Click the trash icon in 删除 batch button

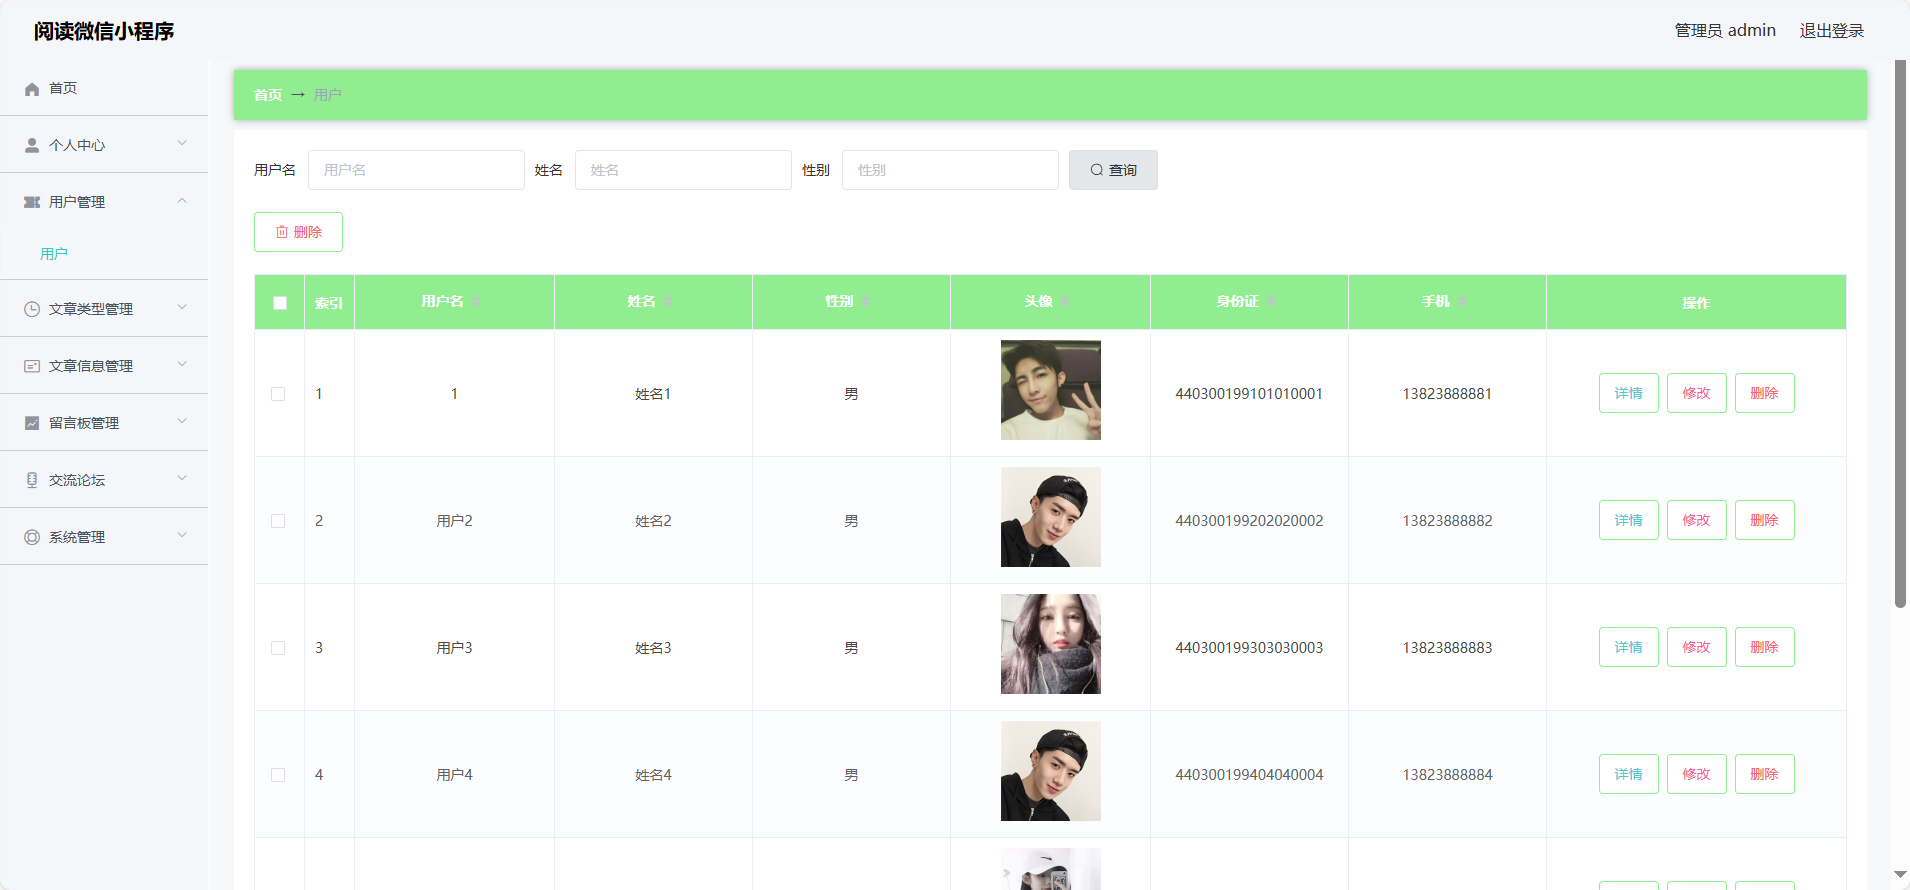click(282, 232)
